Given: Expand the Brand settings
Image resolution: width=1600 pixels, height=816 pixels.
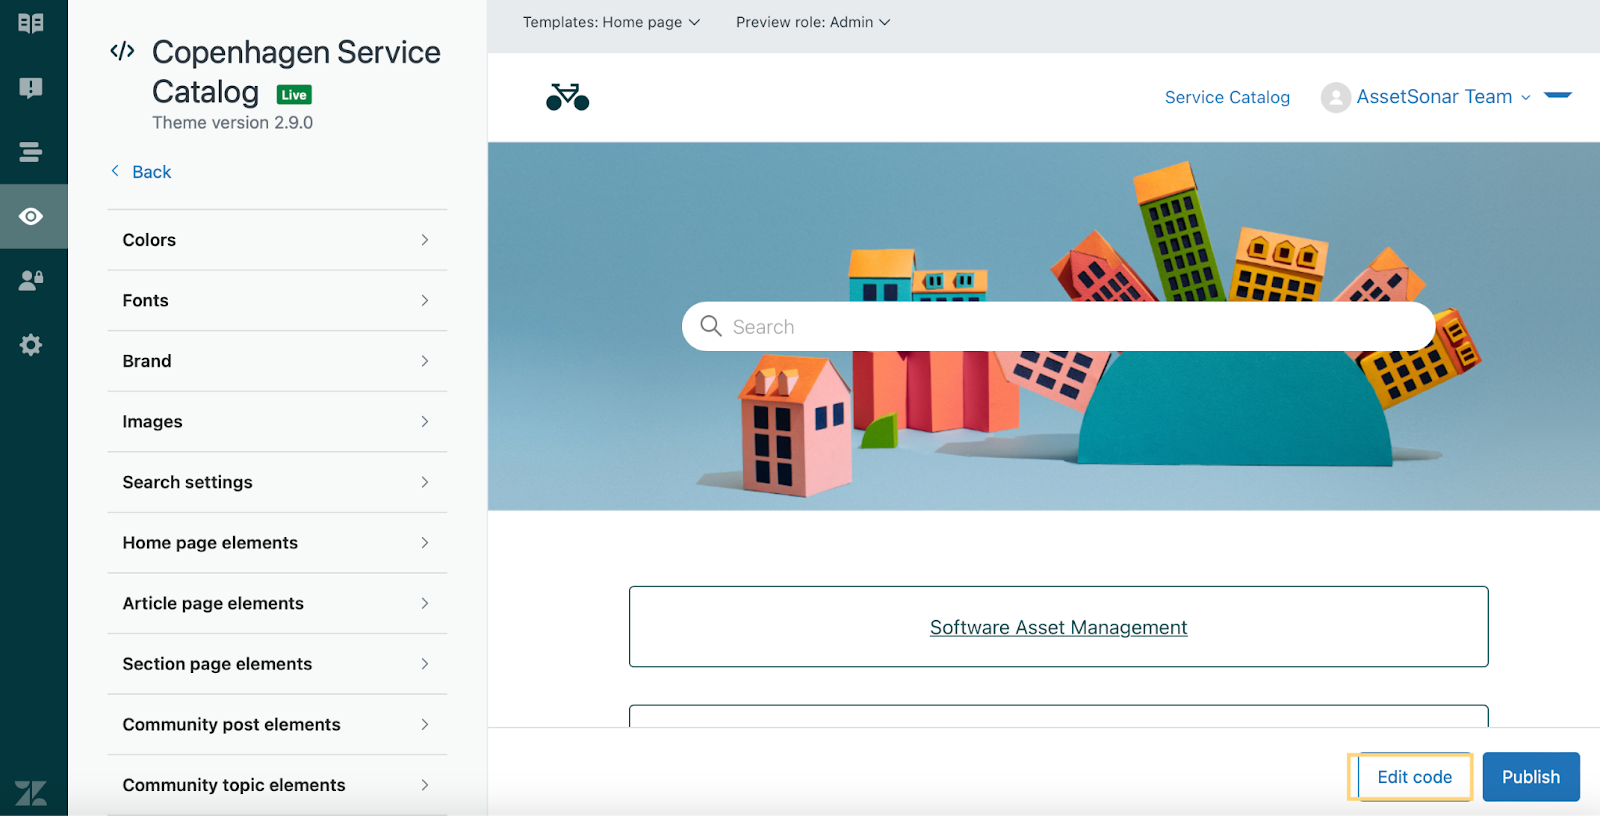Looking at the screenshot, I should point(277,361).
